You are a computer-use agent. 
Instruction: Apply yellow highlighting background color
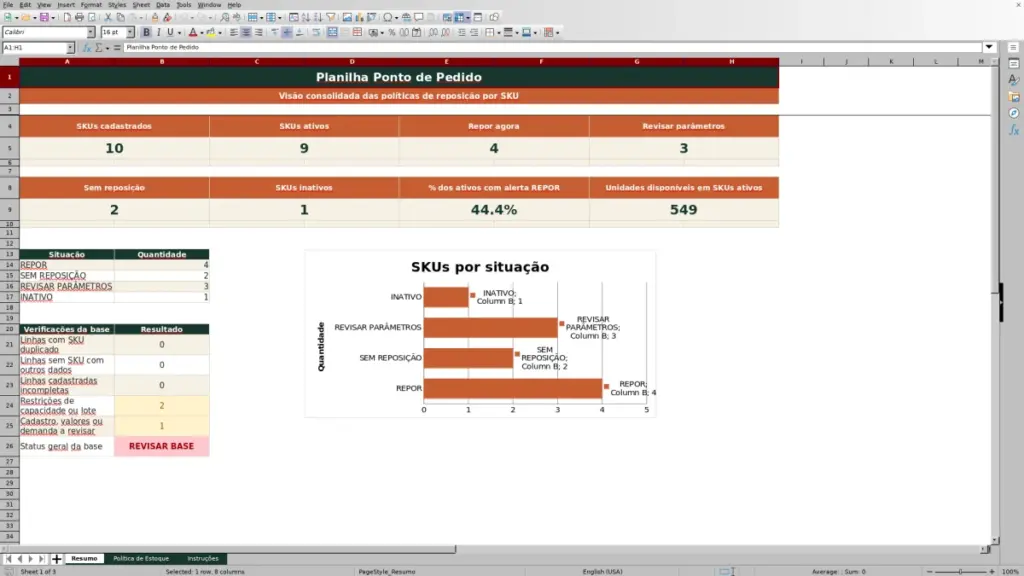pyautogui.click(x=210, y=33)
